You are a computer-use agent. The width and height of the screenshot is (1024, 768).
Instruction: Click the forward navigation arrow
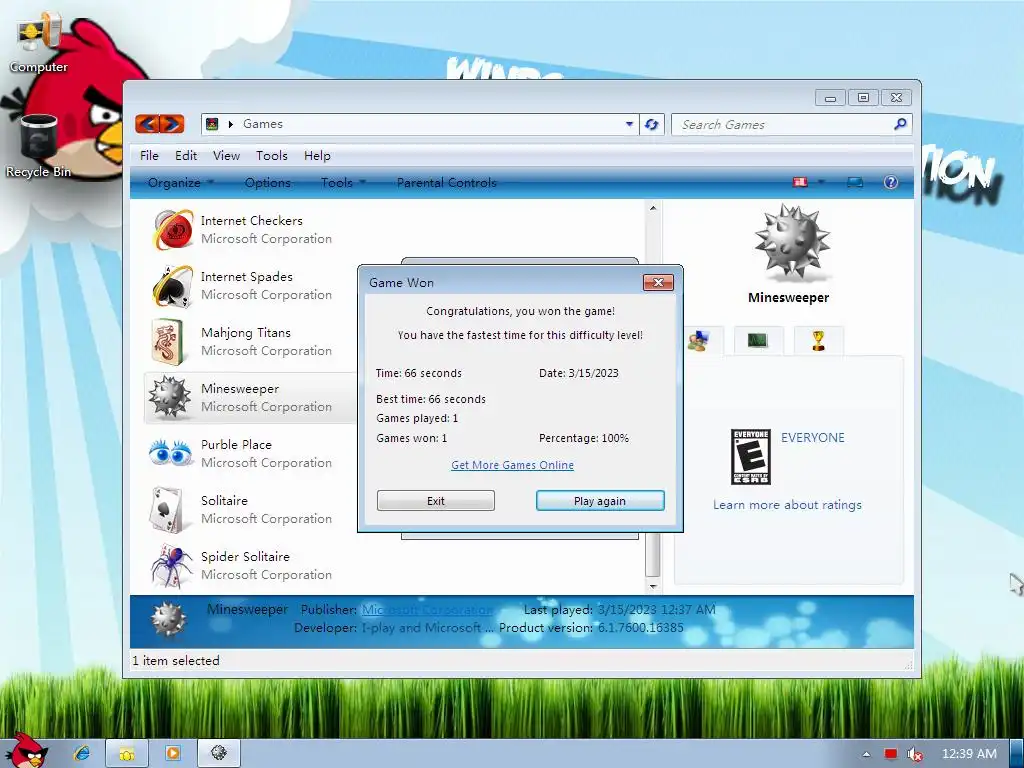172,123
